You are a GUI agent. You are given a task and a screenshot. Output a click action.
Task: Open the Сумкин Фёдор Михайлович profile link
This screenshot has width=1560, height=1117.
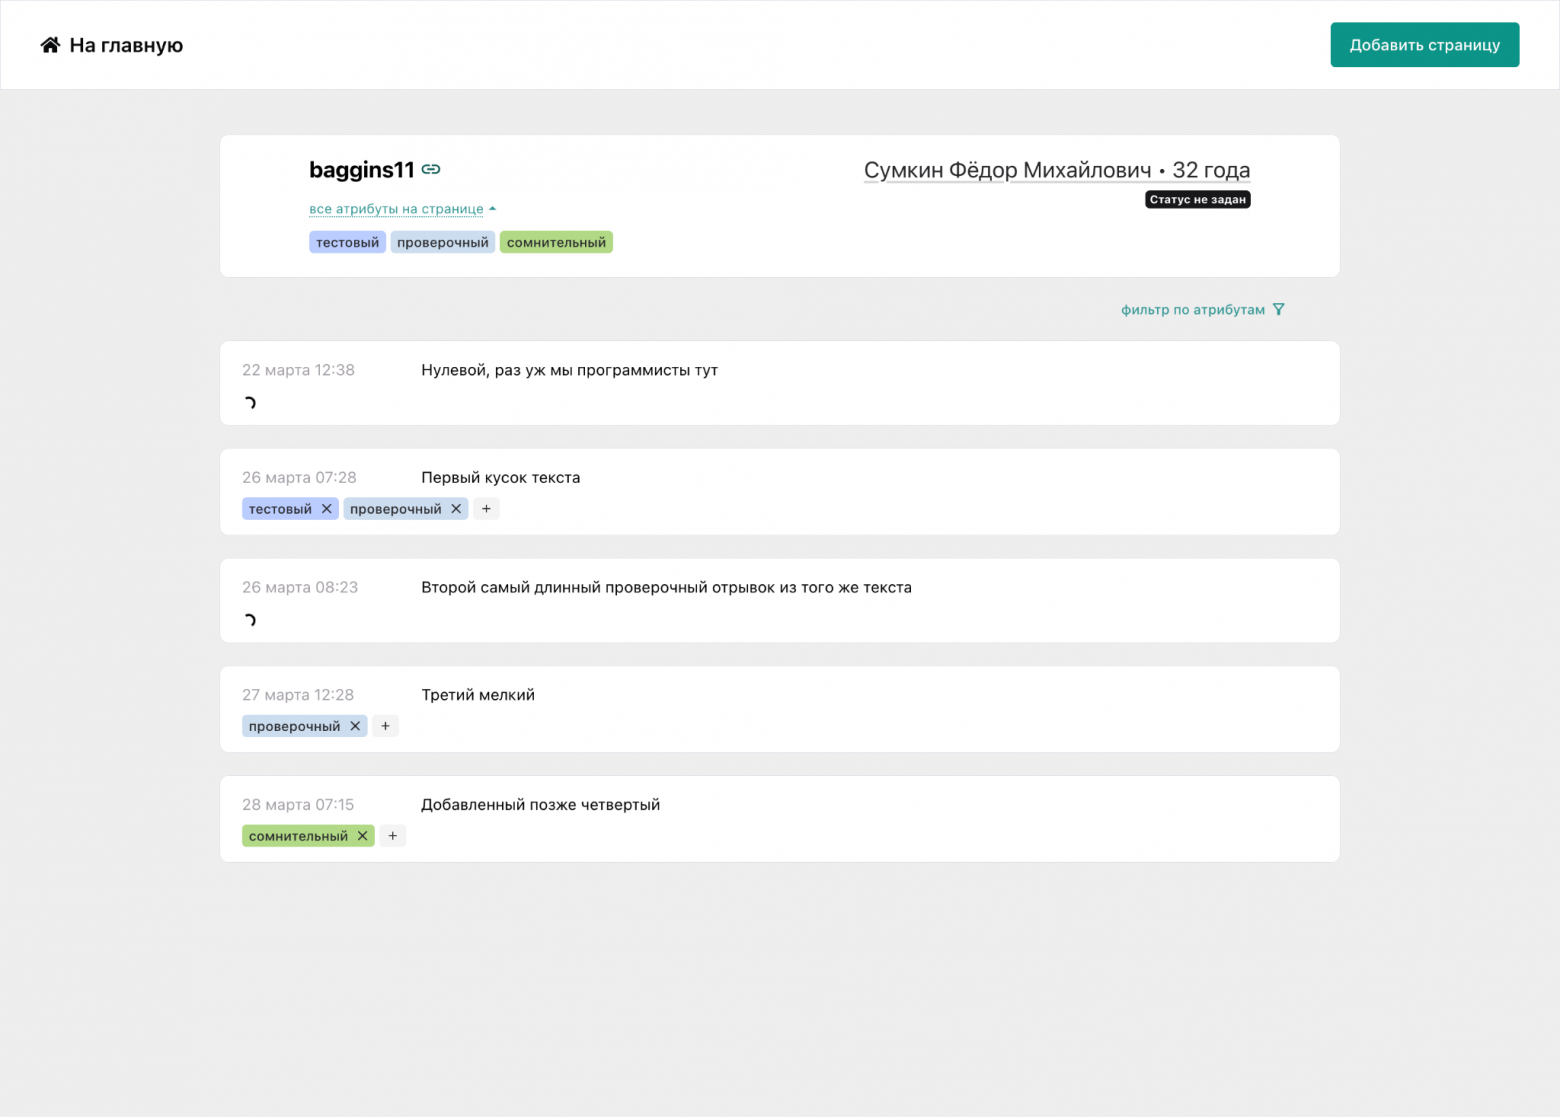[1005, 169]
